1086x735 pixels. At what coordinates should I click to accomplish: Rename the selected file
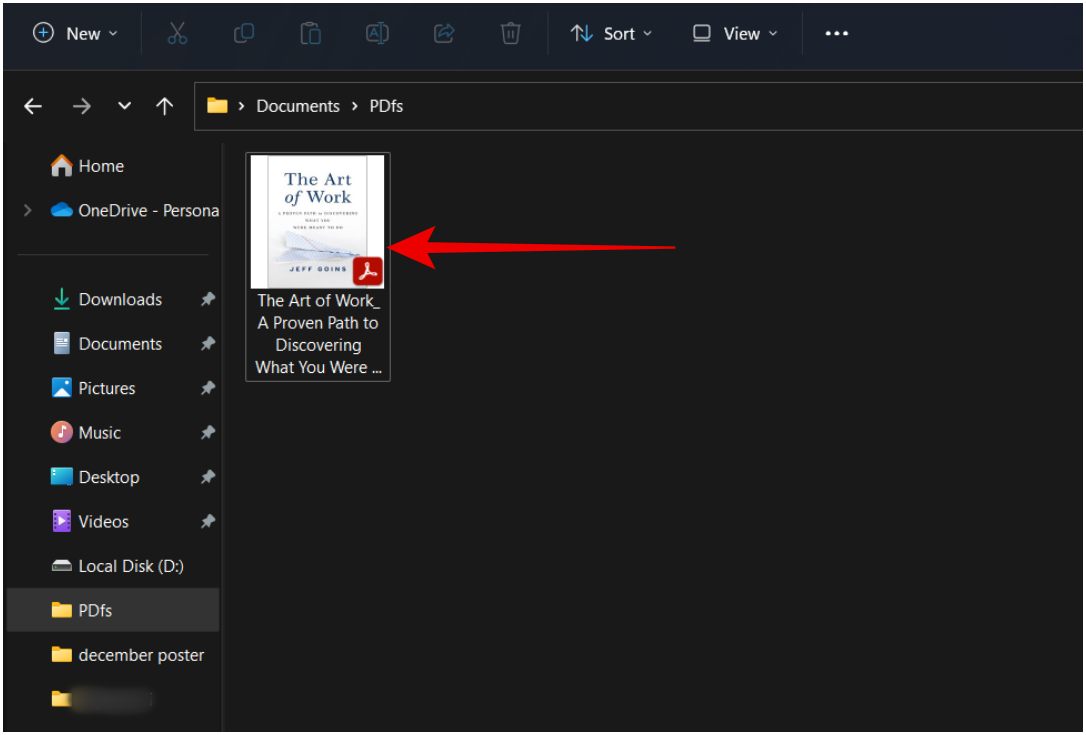(x=378, y=33)
